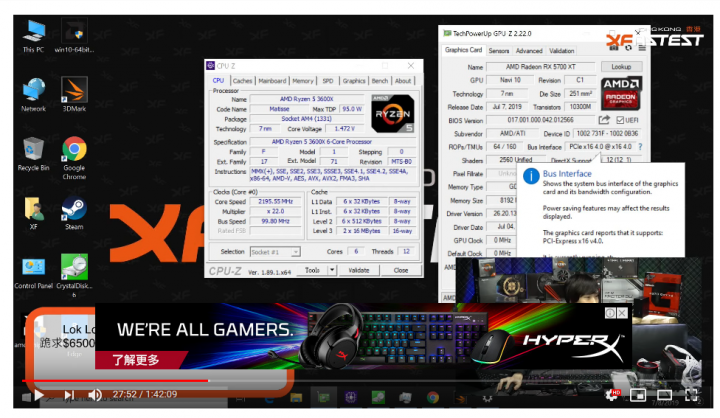
Task: Click the Bus Interface question mark icon
Action: (x=640, y=147)
